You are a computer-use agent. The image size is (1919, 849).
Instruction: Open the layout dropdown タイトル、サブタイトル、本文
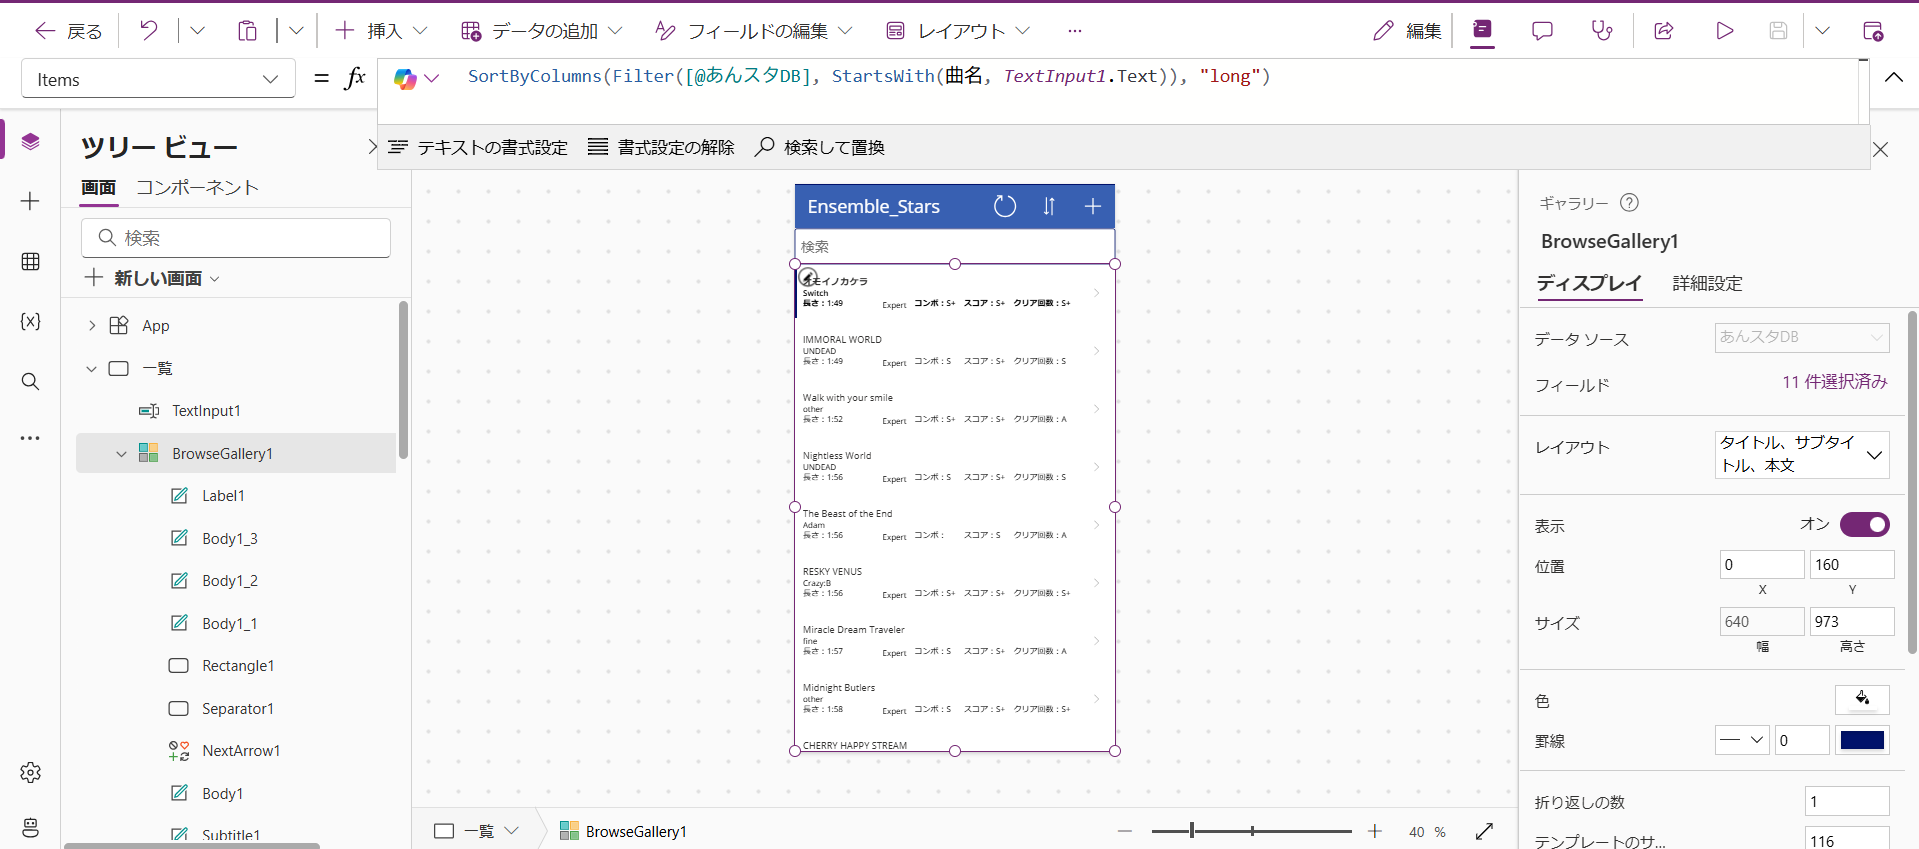(1802, 454)
